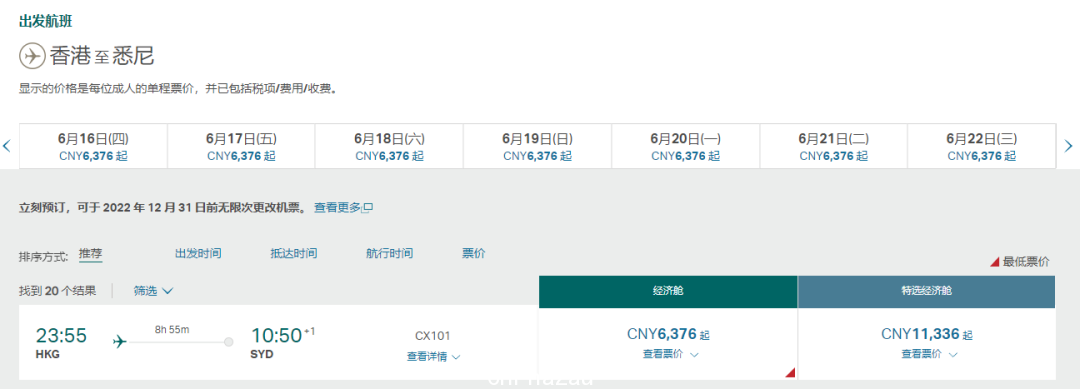This screenshot has height=389, width=1080.
Task: Select the 6月19日(日) date tab
Action: [x=537, y=146]
